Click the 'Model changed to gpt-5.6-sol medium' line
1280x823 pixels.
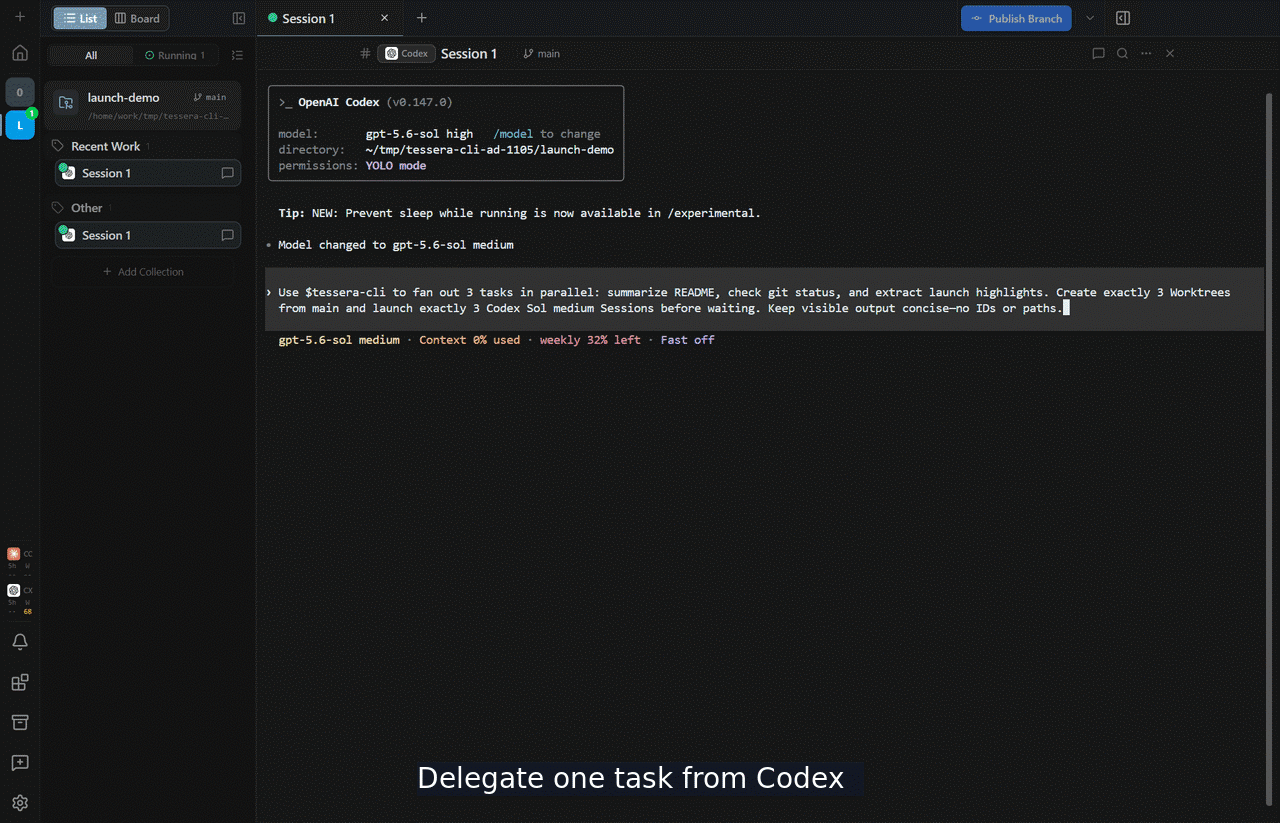tap(396, 245)
